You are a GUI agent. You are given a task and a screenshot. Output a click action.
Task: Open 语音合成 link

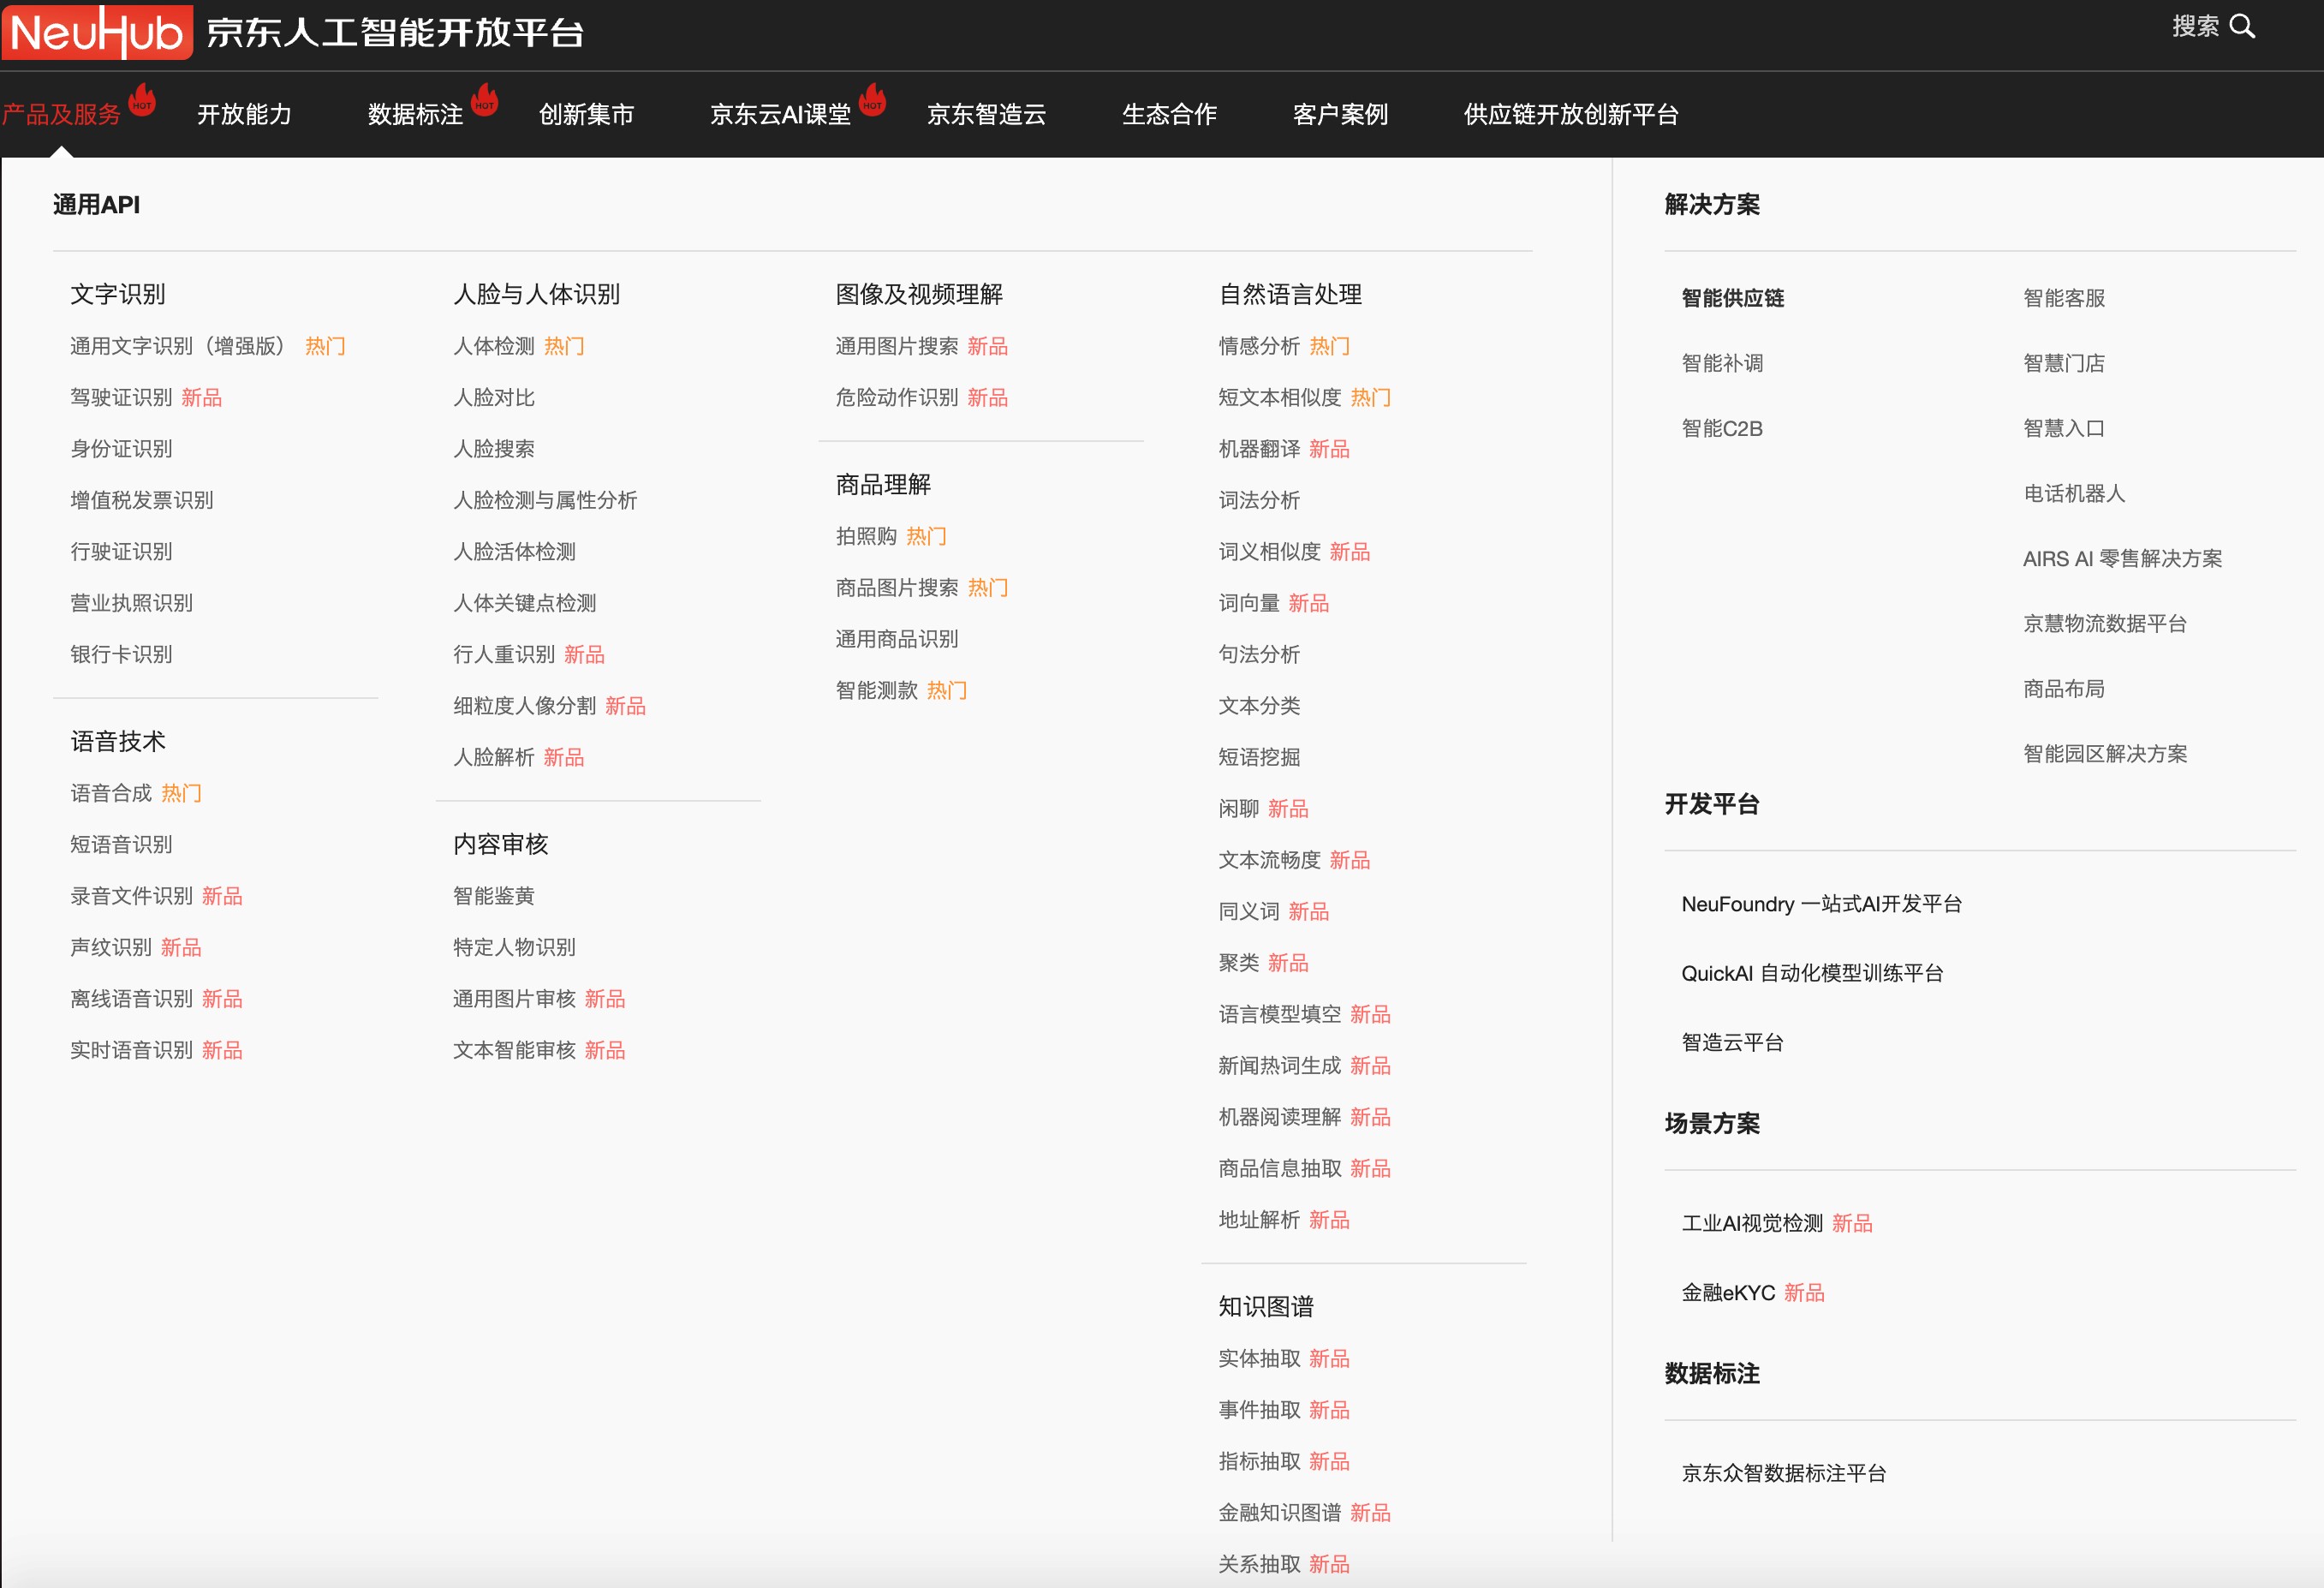point(111,793)
